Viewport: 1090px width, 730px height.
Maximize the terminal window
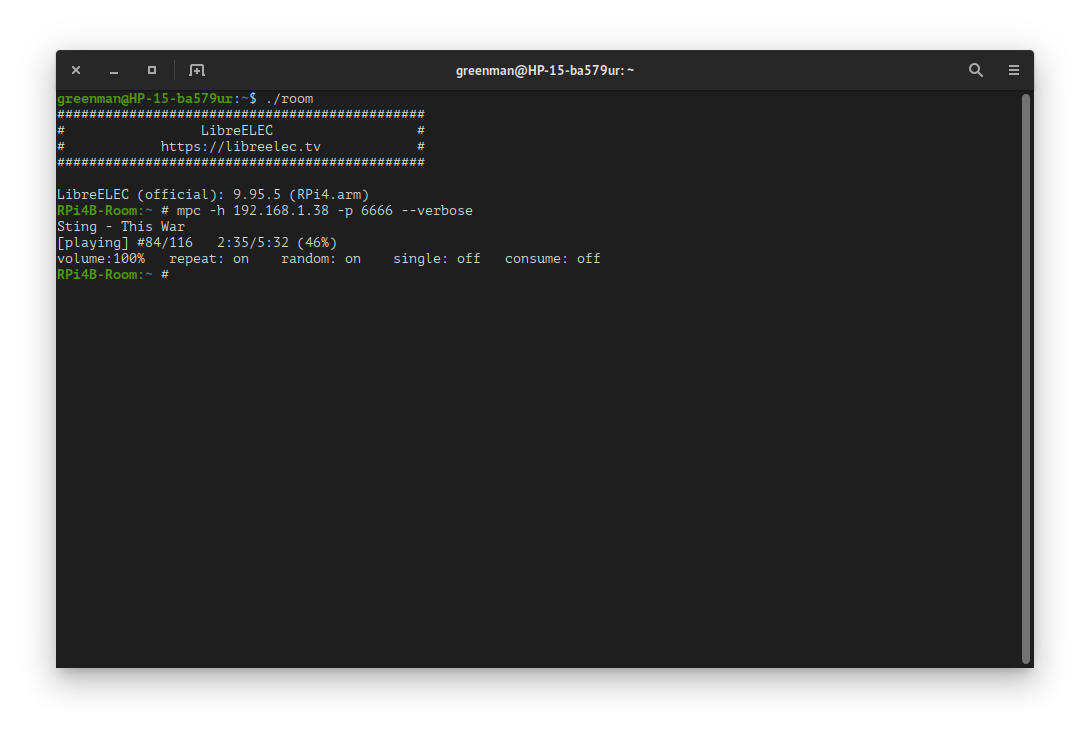152,70
